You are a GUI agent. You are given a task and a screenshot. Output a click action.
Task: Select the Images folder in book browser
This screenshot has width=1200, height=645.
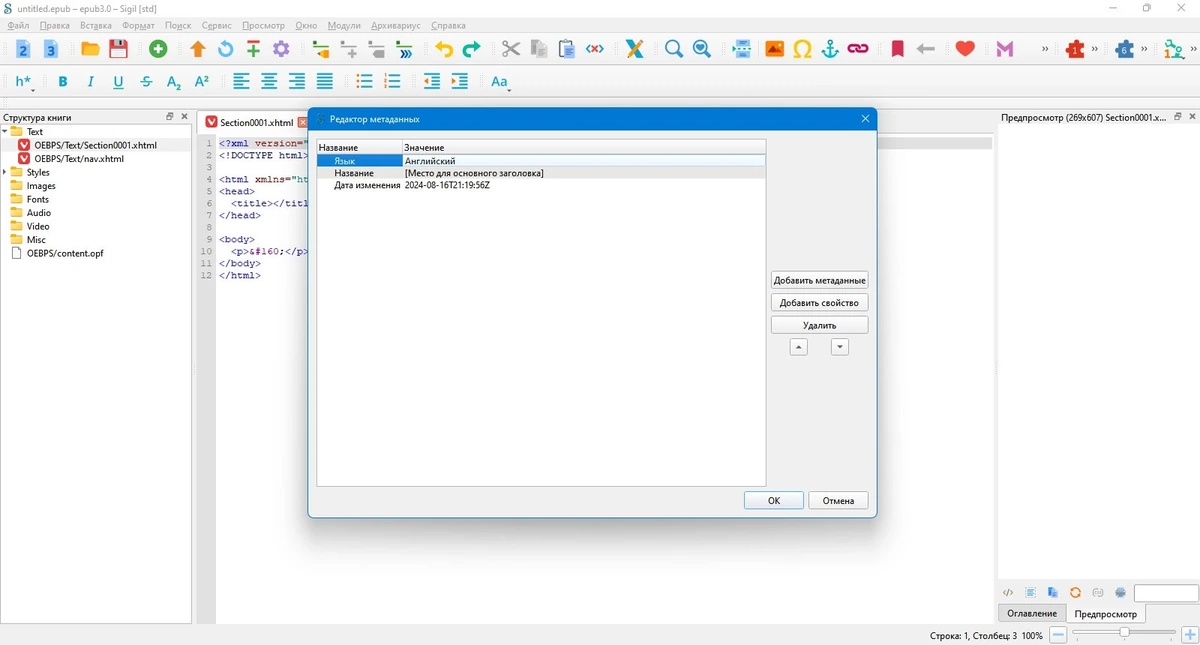click(41, 186)
